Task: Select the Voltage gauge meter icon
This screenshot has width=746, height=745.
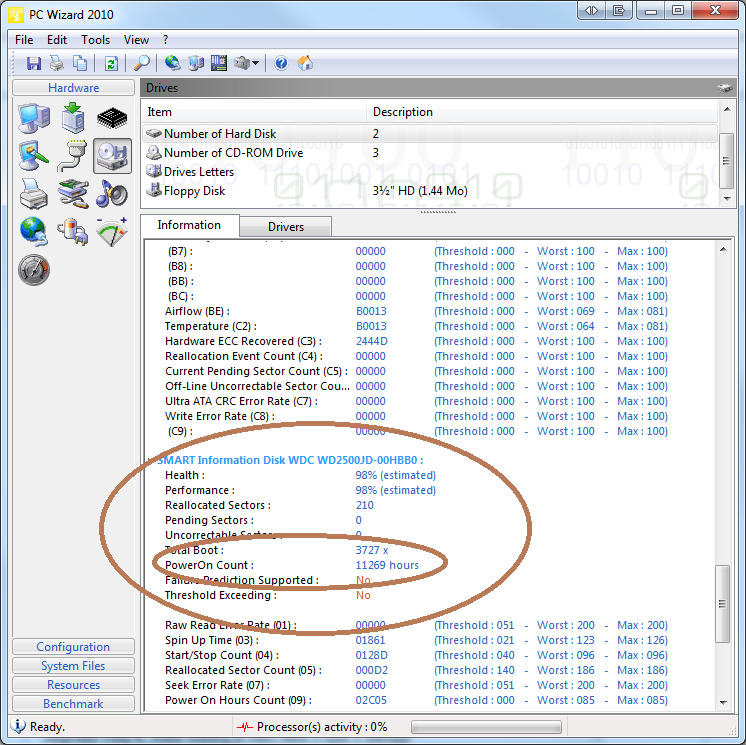Action: tap(112, 232)
